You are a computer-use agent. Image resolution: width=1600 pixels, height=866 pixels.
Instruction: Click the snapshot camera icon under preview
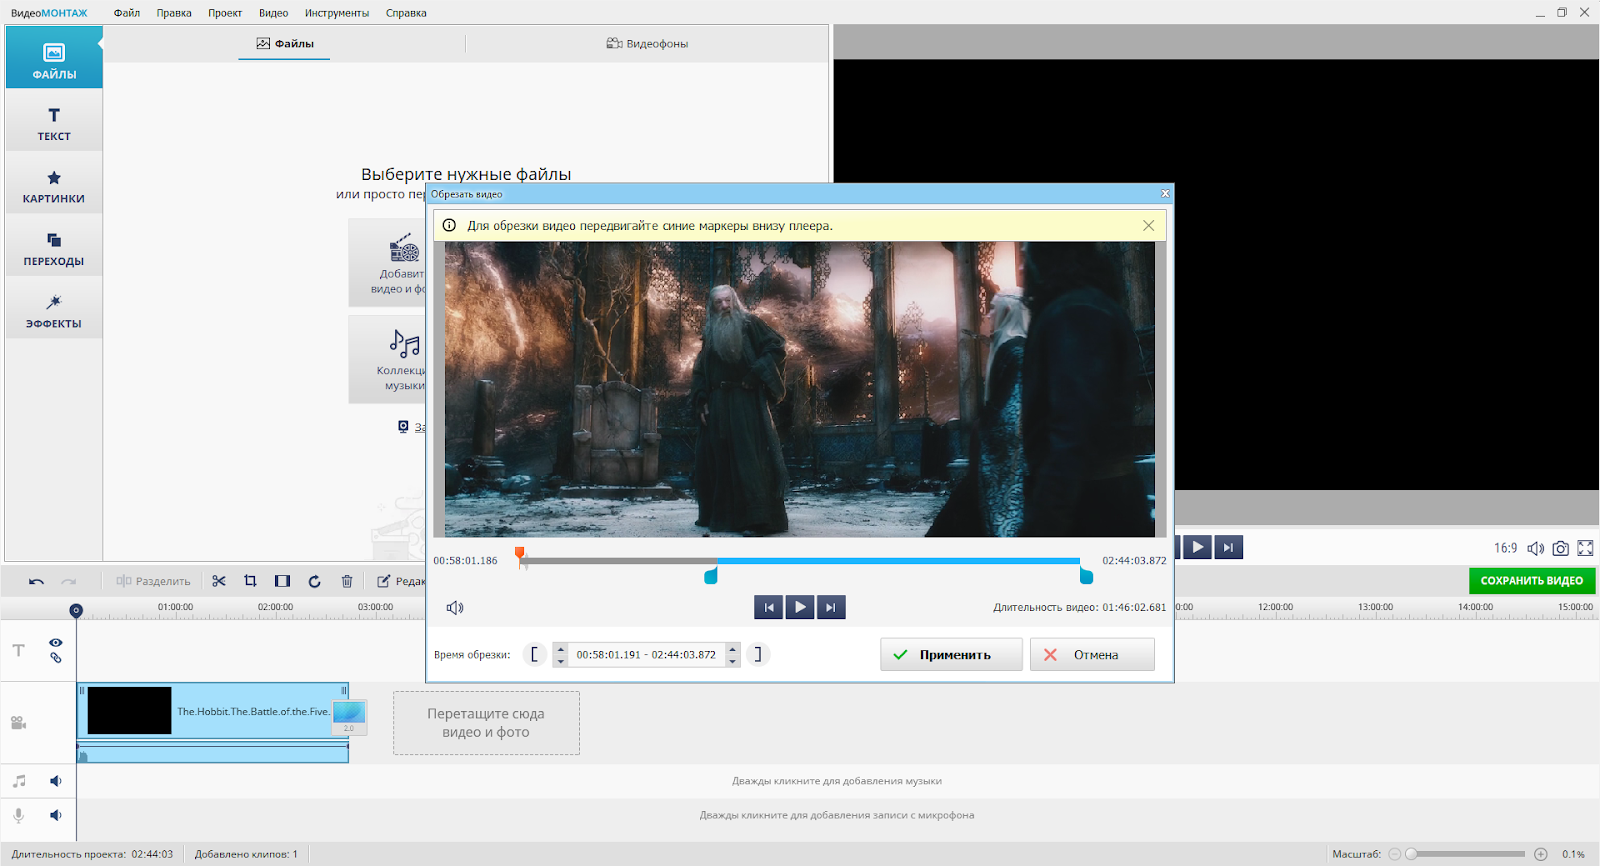point(1560,548)
